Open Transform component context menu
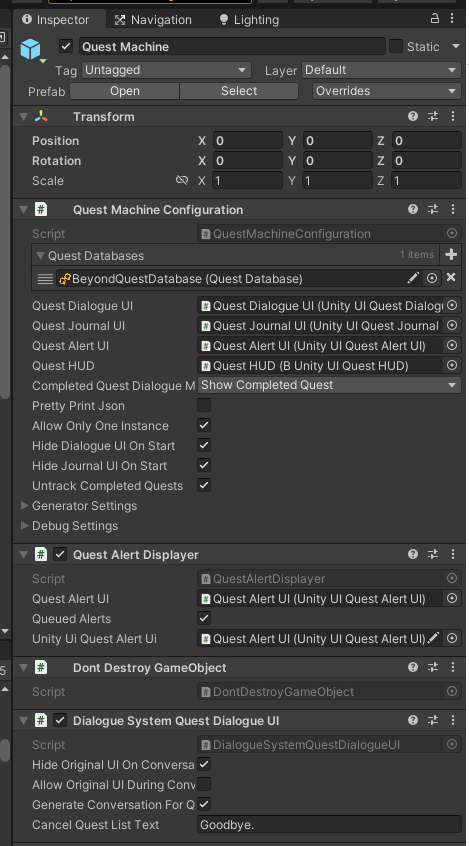469x846 pixels. click(x=453, y=116)
